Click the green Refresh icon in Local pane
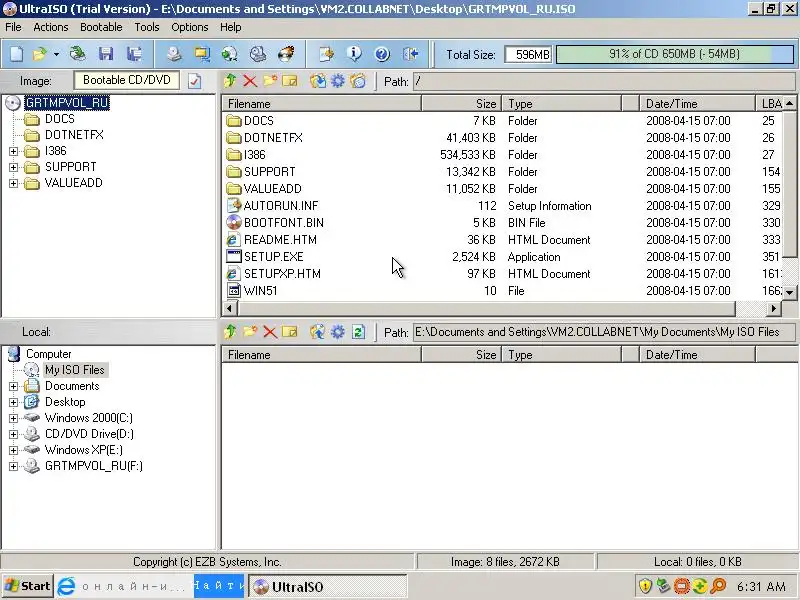The height and width of the screenshot is (600, 800). click(x=358, y=332)
